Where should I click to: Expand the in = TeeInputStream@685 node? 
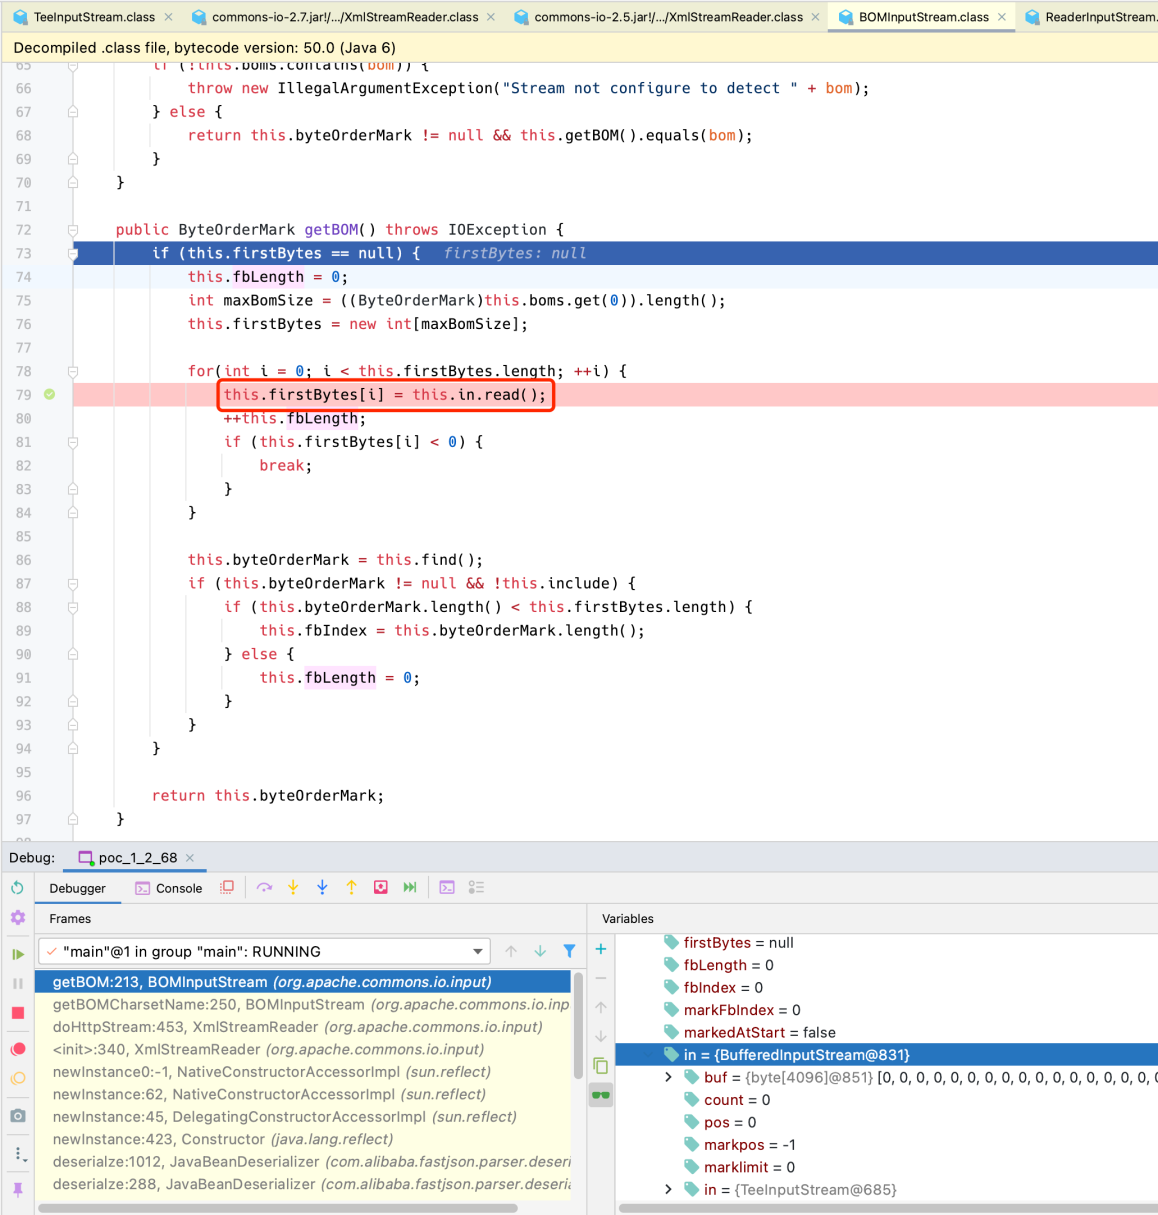pyautogui.click(x=669, y=1189)
